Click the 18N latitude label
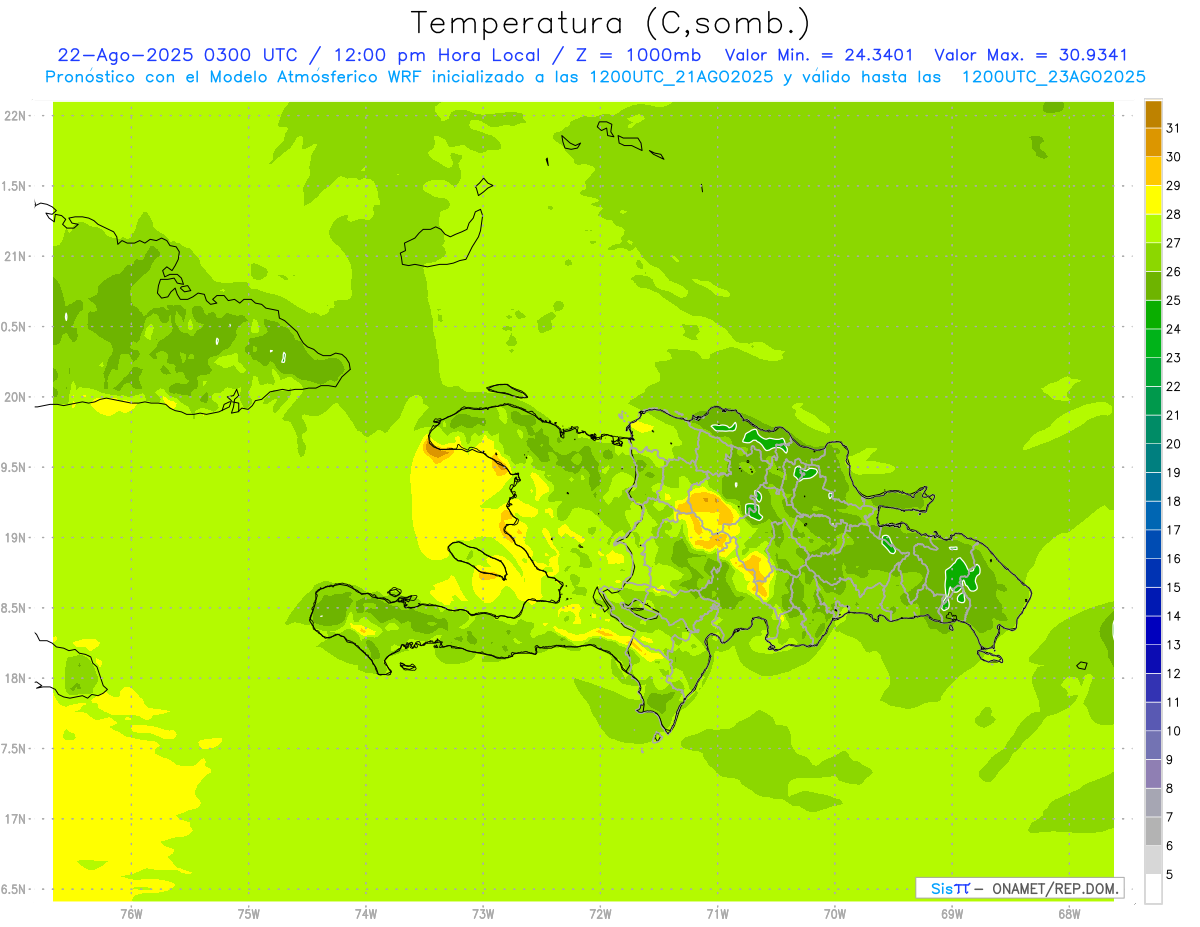 (16, 678)
